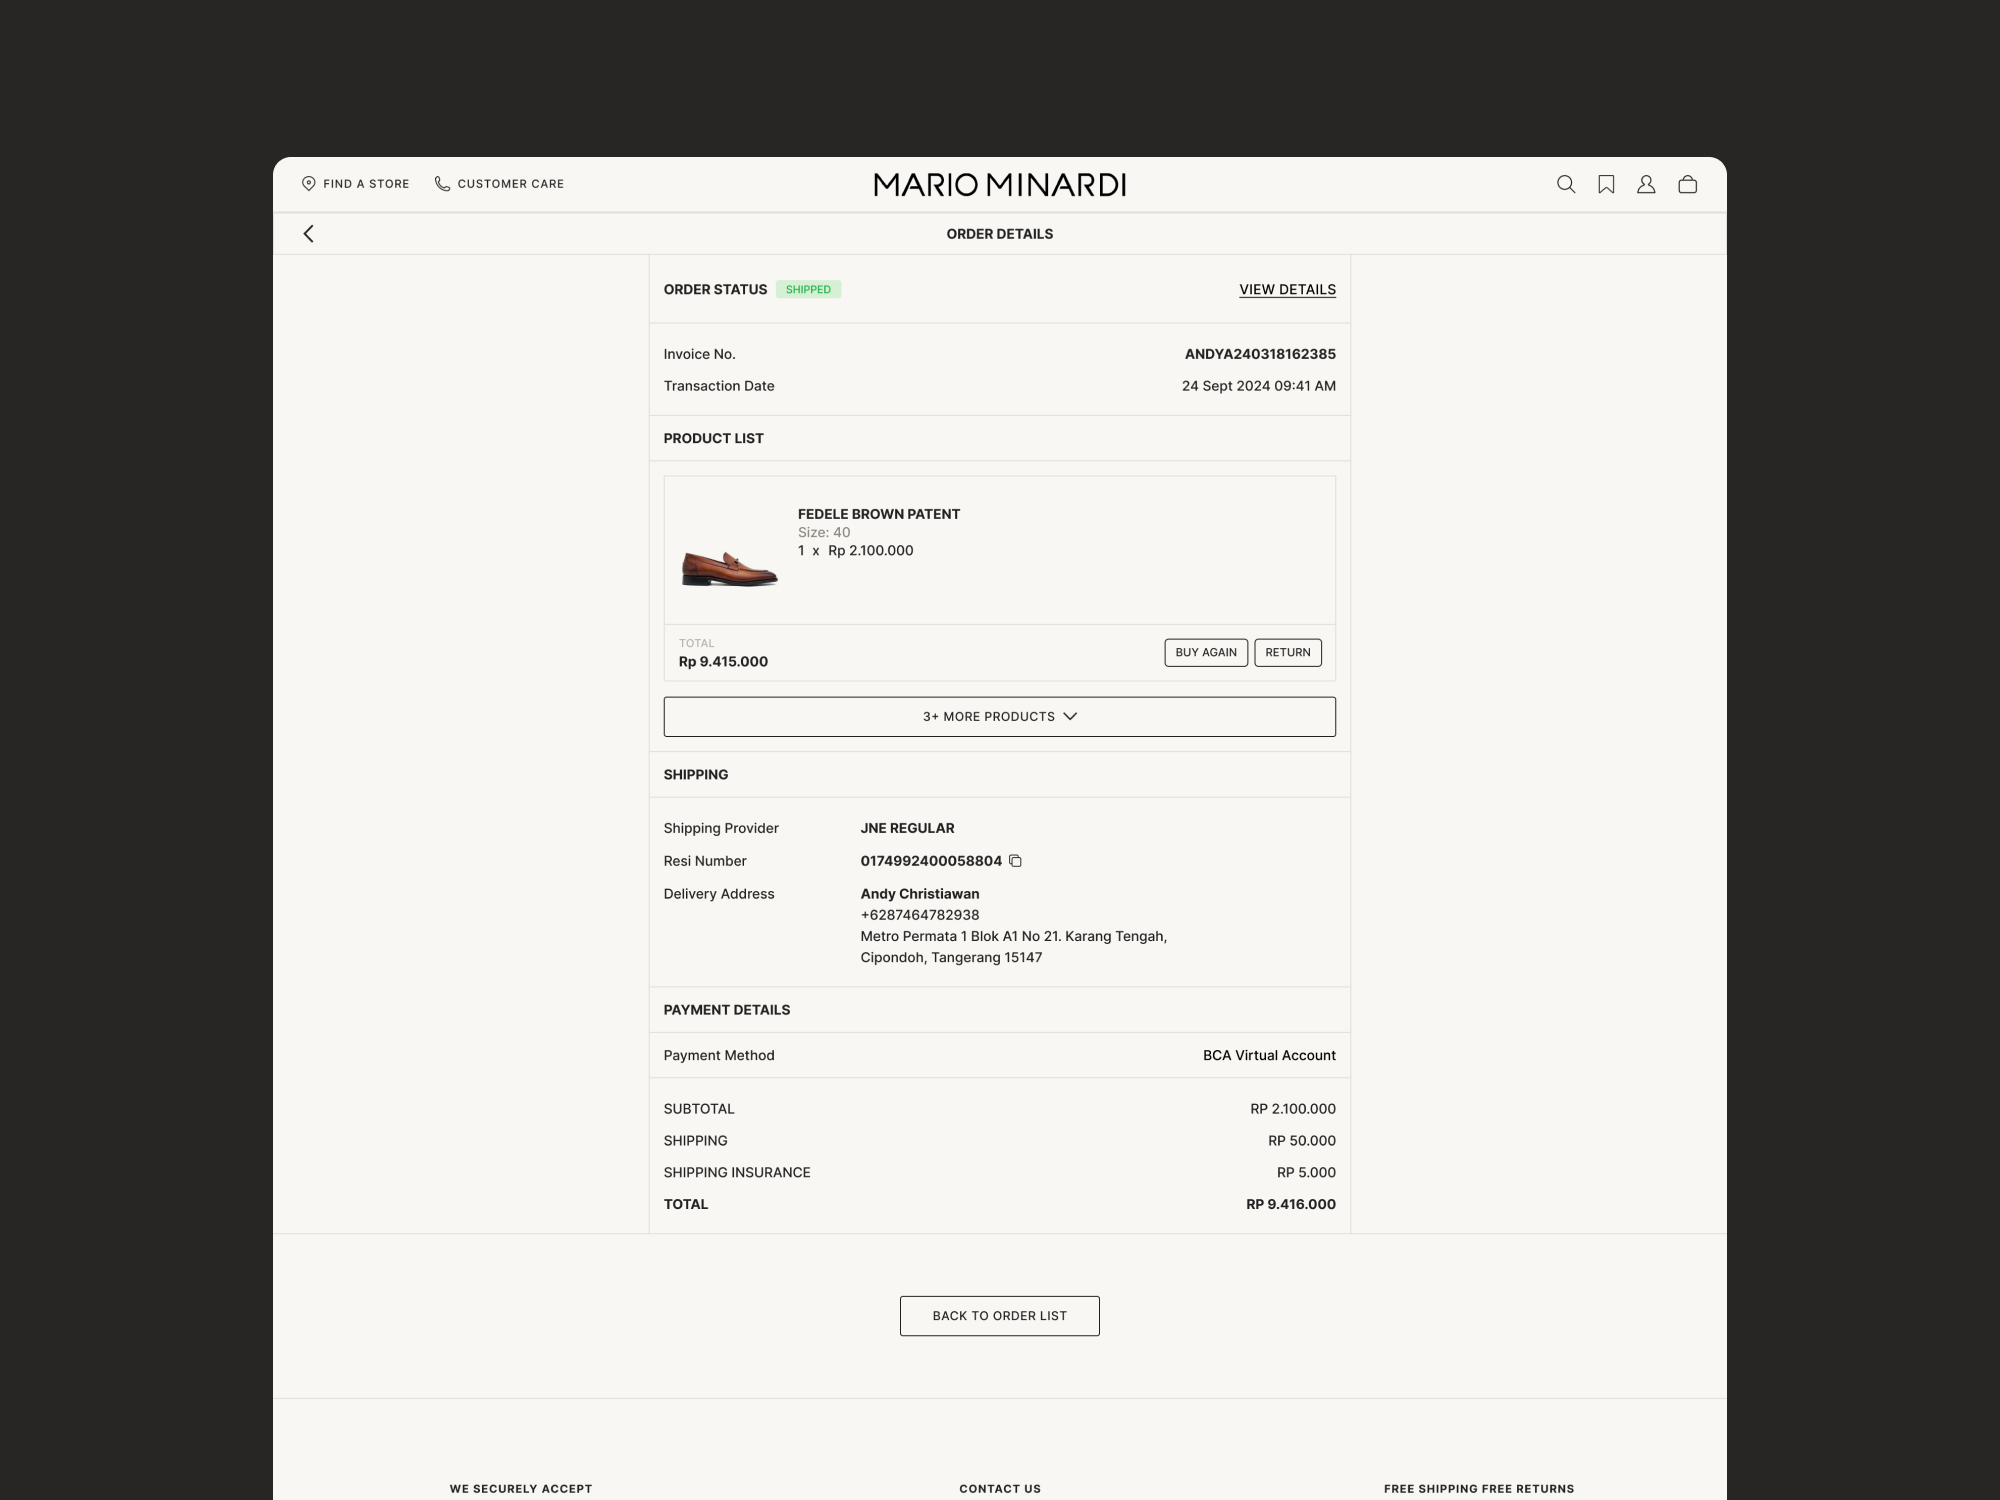This screenshot has width=2000, height=1500.
Task: Click the Metro Permata delivery address line
Action: (x=1014, y=937)
